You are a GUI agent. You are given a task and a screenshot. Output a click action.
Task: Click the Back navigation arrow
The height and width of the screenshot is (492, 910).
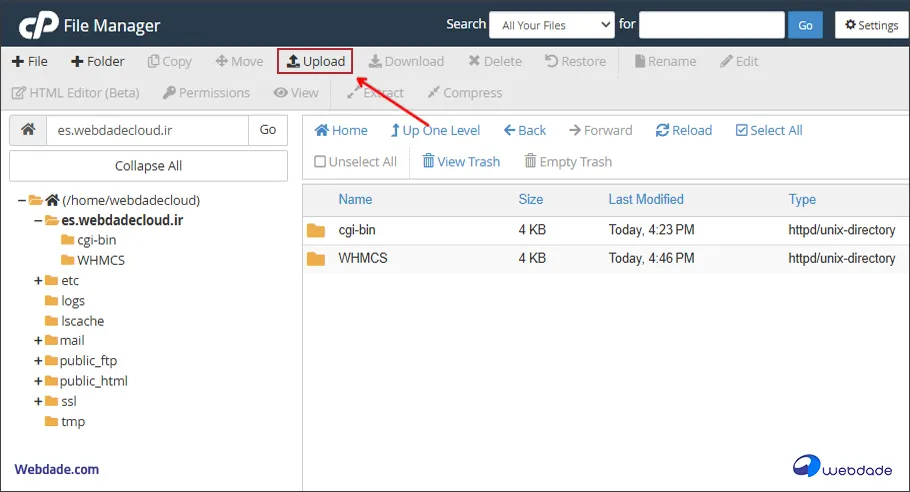525,130
